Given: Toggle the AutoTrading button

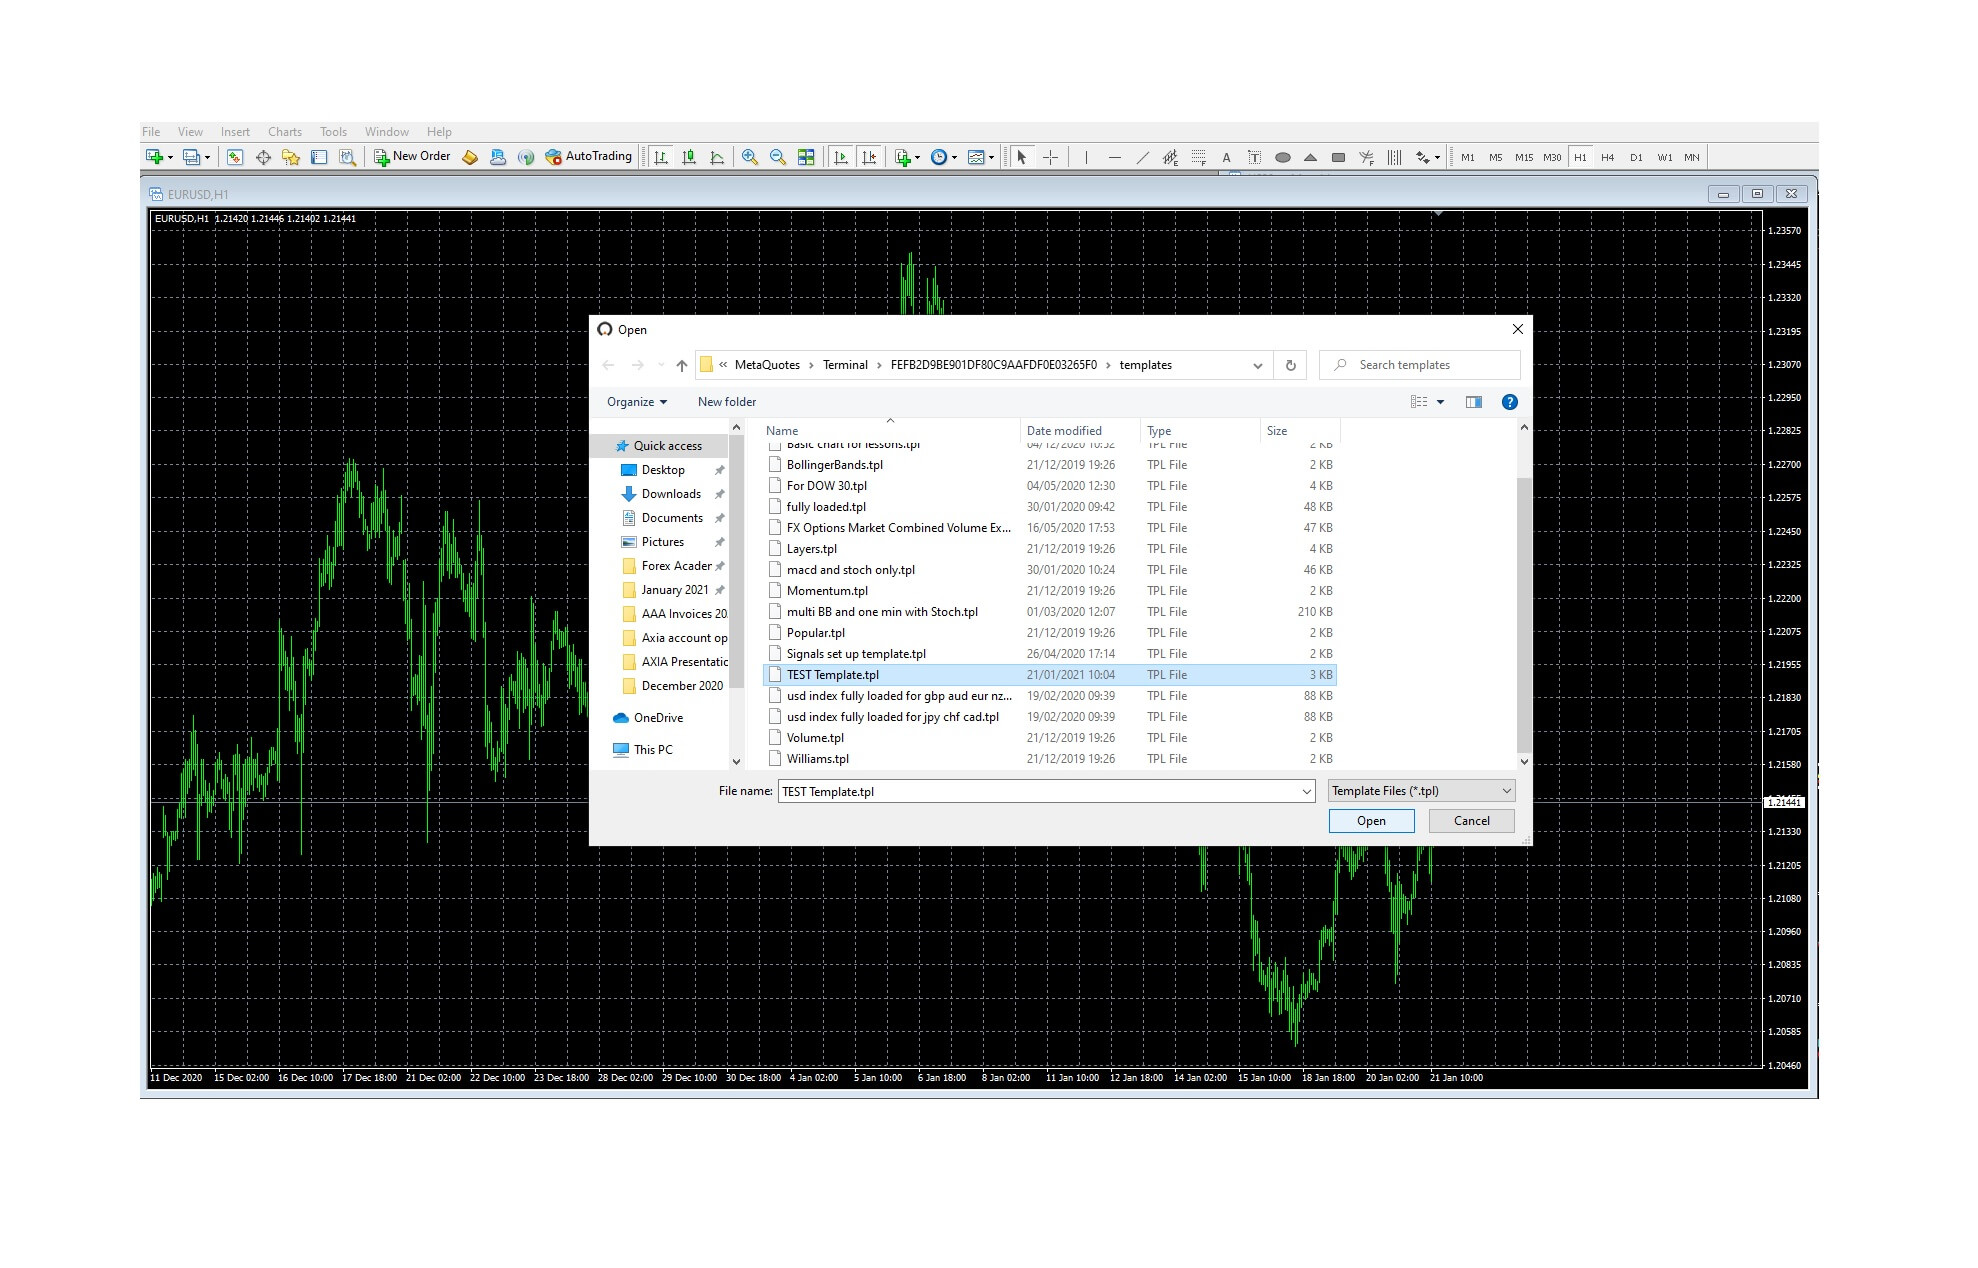Looking at the screenshot, I should click(588, 157).
